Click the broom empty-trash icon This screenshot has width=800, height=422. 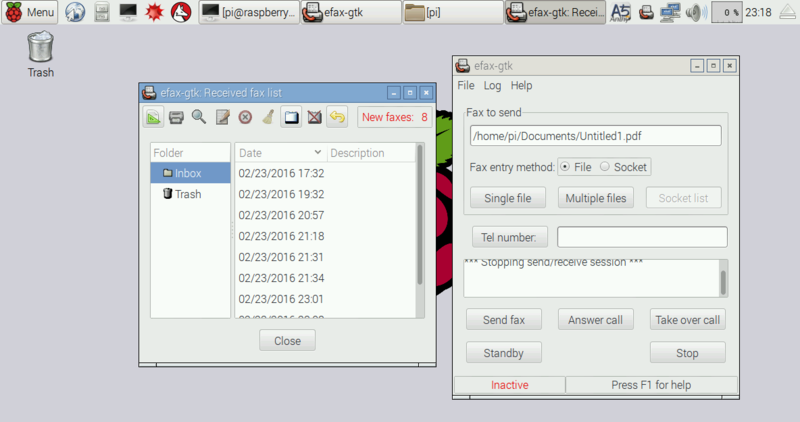tap(268, 117)
